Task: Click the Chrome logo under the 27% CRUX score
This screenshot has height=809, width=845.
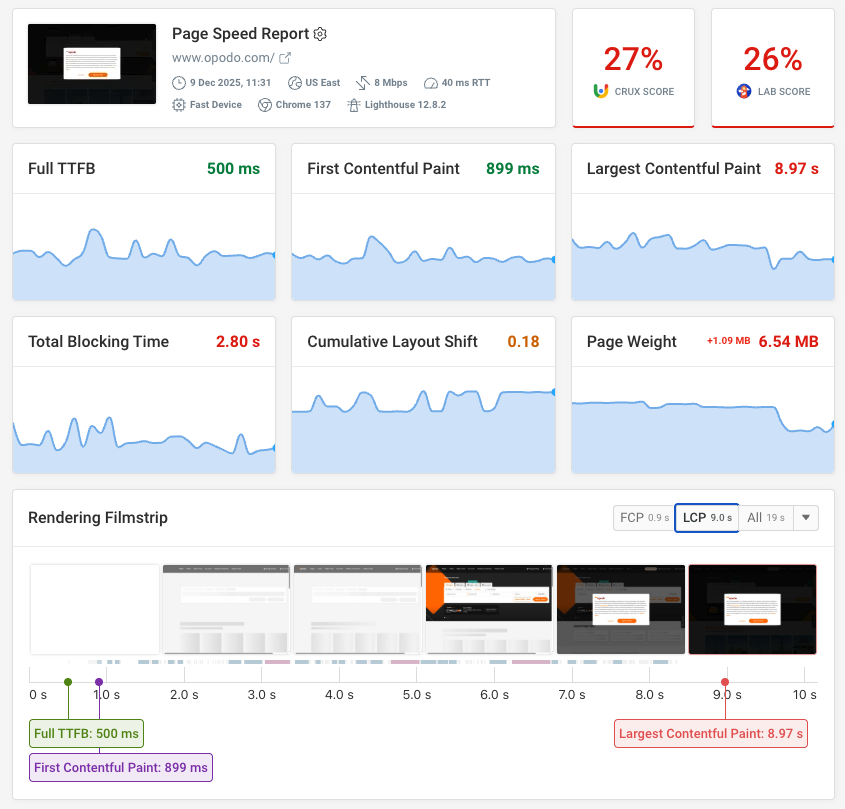Action: click(599, 90)
